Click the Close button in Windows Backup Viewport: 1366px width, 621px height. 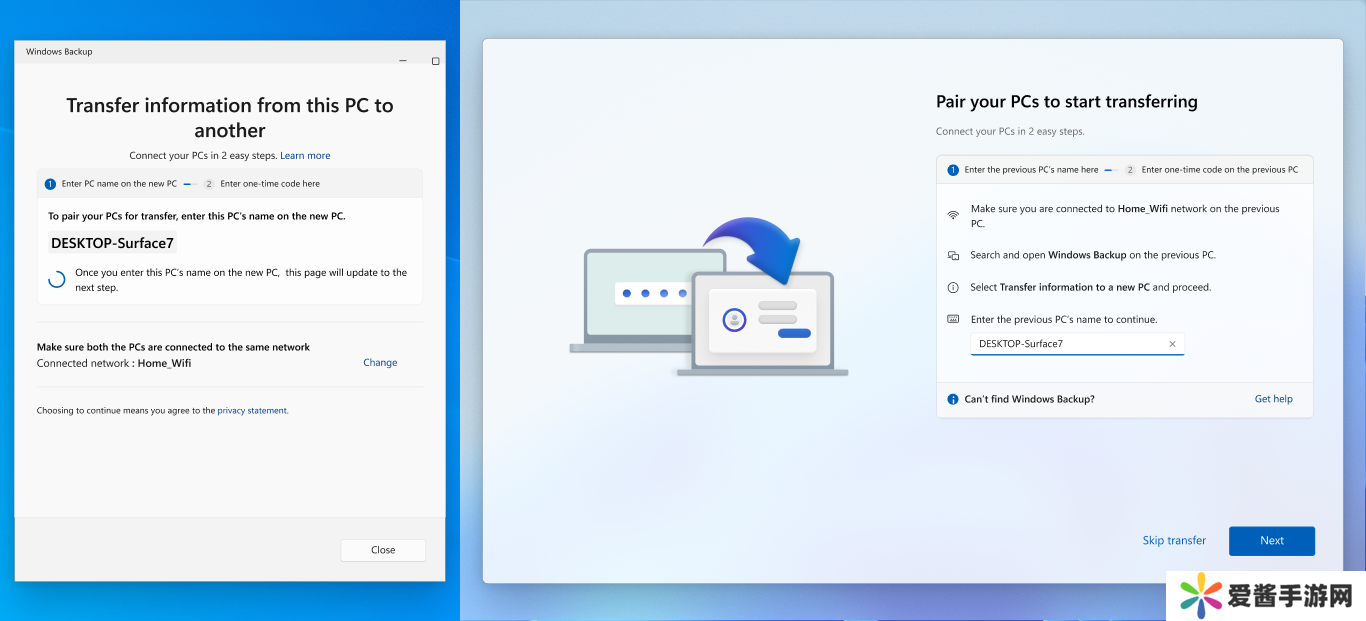[383, 550]
